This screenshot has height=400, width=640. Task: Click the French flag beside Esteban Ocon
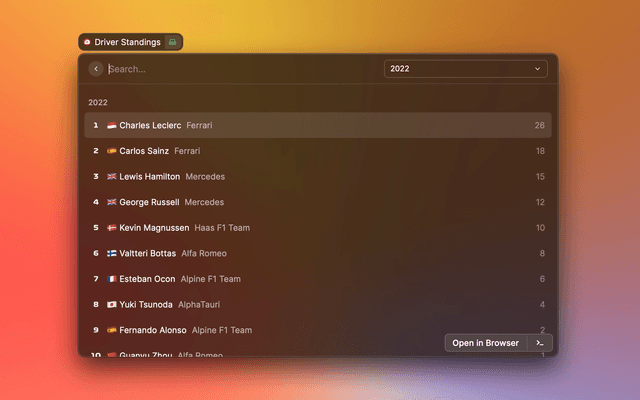click(x=111, y=279)
